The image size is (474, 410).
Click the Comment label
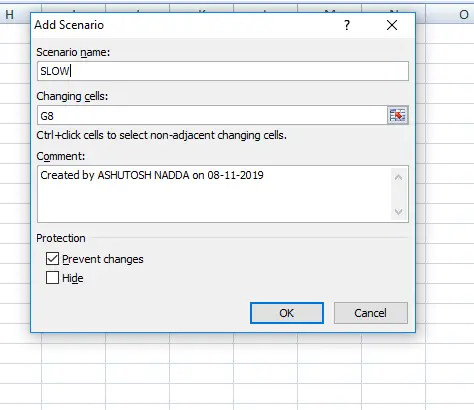point(61,156)
